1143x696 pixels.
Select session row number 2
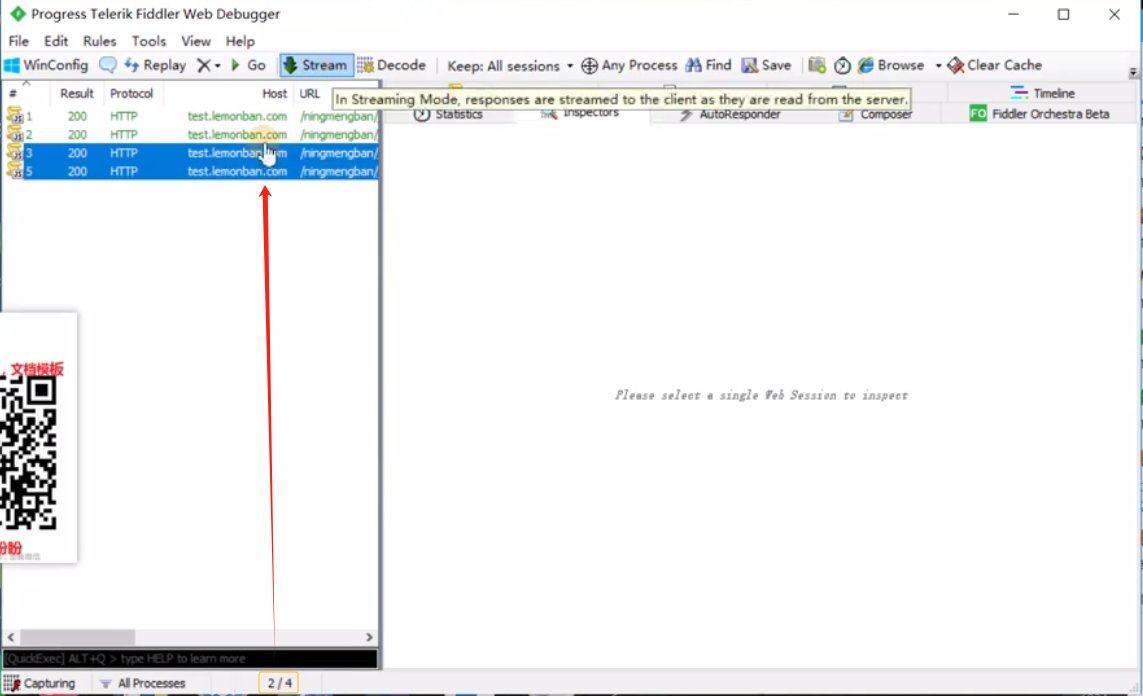(191, 135)
